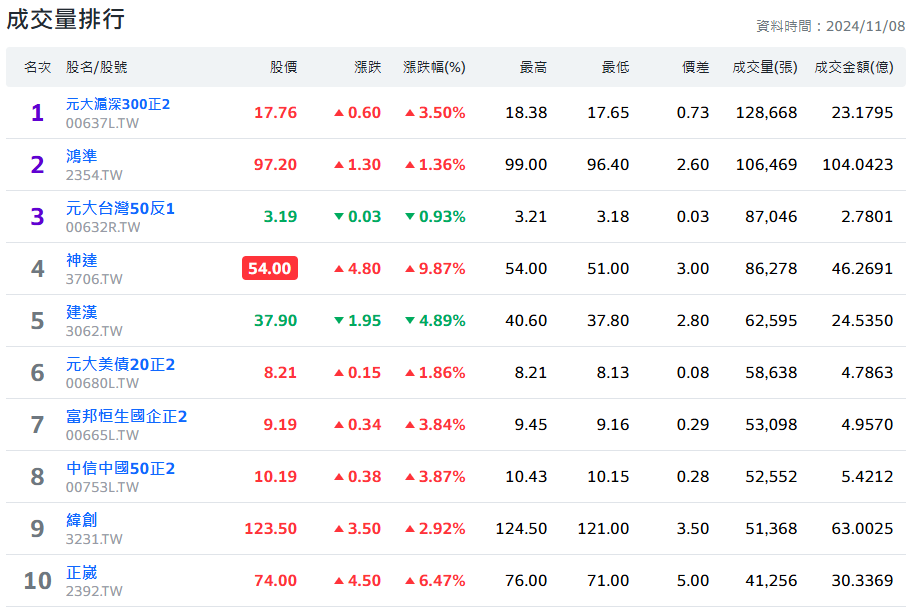Click the 成交量(張) column header

pos(765,68)
